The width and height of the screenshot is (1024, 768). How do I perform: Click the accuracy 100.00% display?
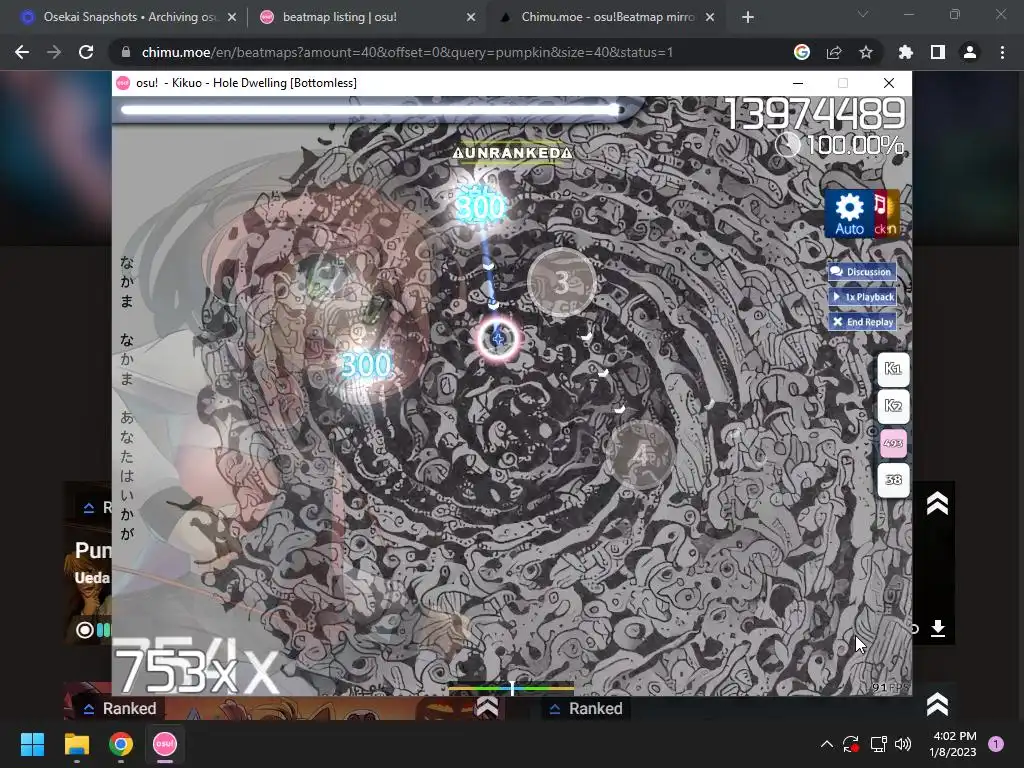[x=854, y=145]
